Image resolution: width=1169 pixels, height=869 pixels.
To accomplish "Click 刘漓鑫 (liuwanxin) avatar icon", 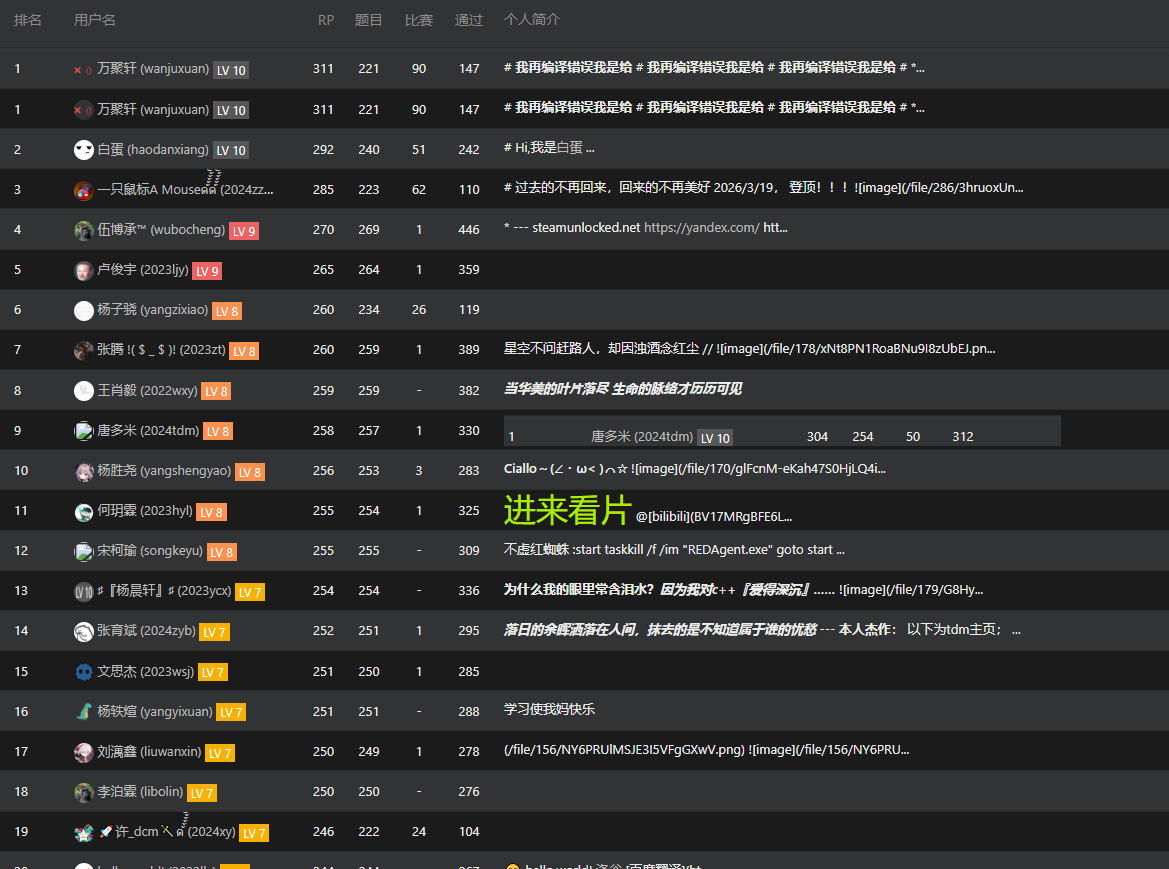I will click(84, 752).
